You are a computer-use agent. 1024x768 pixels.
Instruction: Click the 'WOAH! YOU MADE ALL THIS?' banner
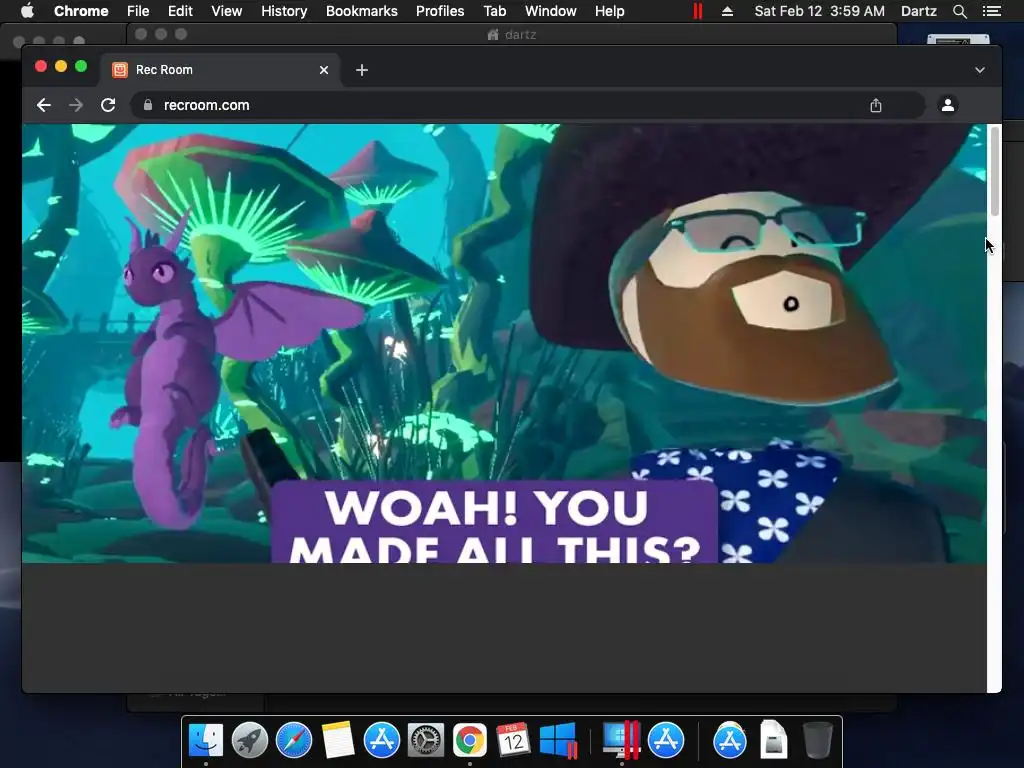coord(494,522)
